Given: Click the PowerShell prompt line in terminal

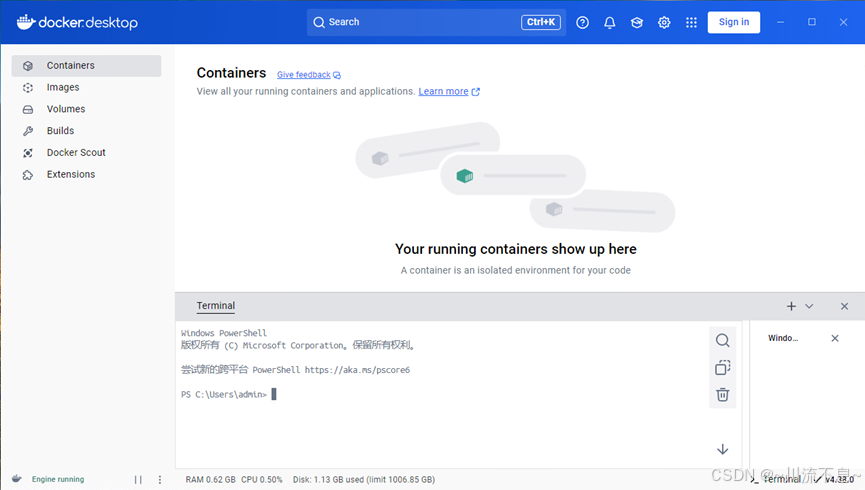Looking at the screenshot, I should tap(228, 394).
